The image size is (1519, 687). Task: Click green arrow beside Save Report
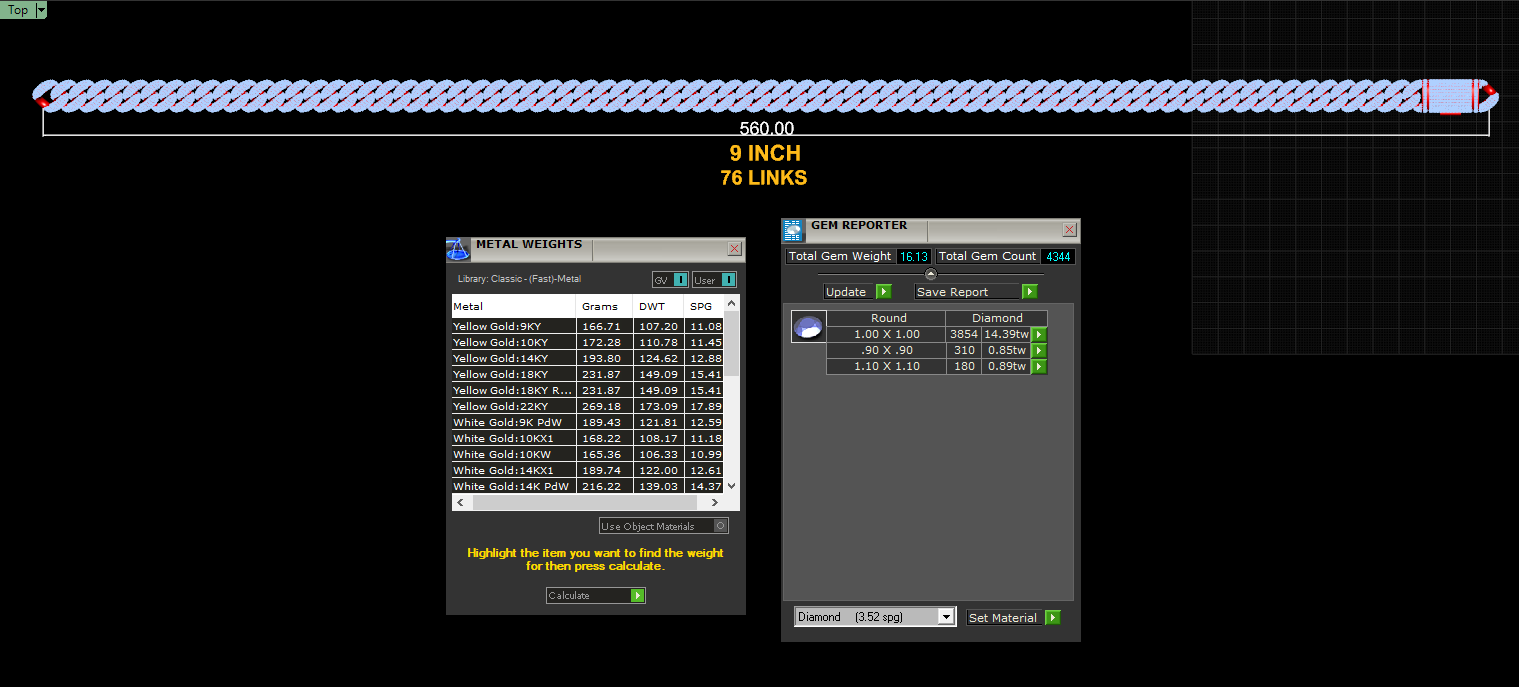point(1030,292)
